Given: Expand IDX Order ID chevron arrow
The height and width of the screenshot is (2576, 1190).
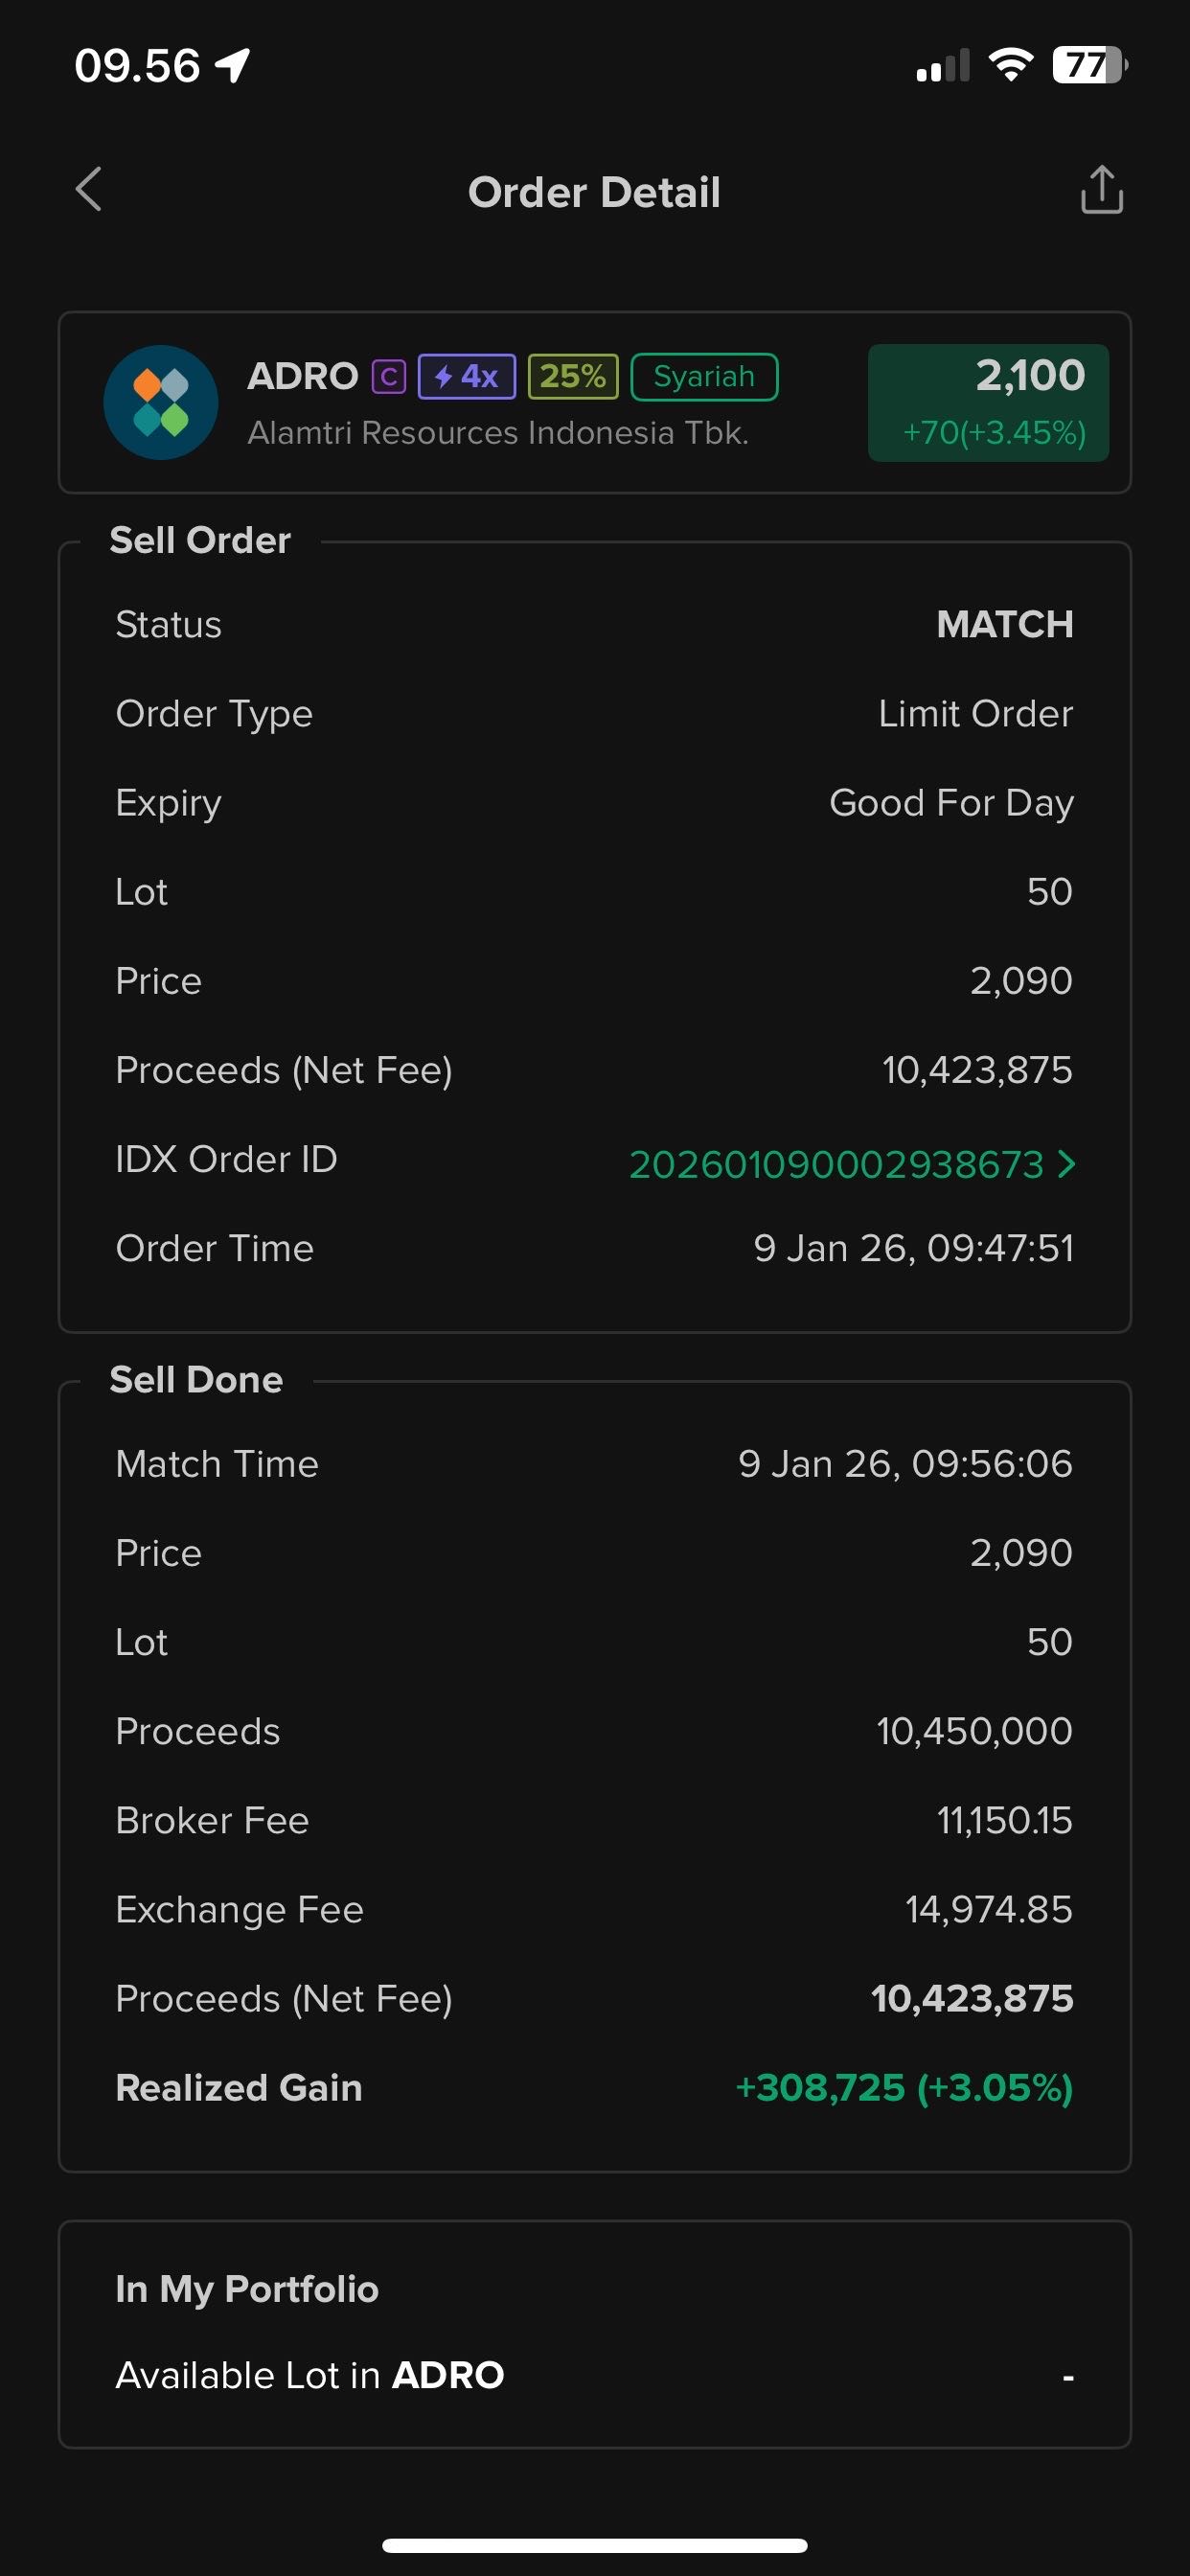Looking at the screenshot, I should (1067, 1164).
